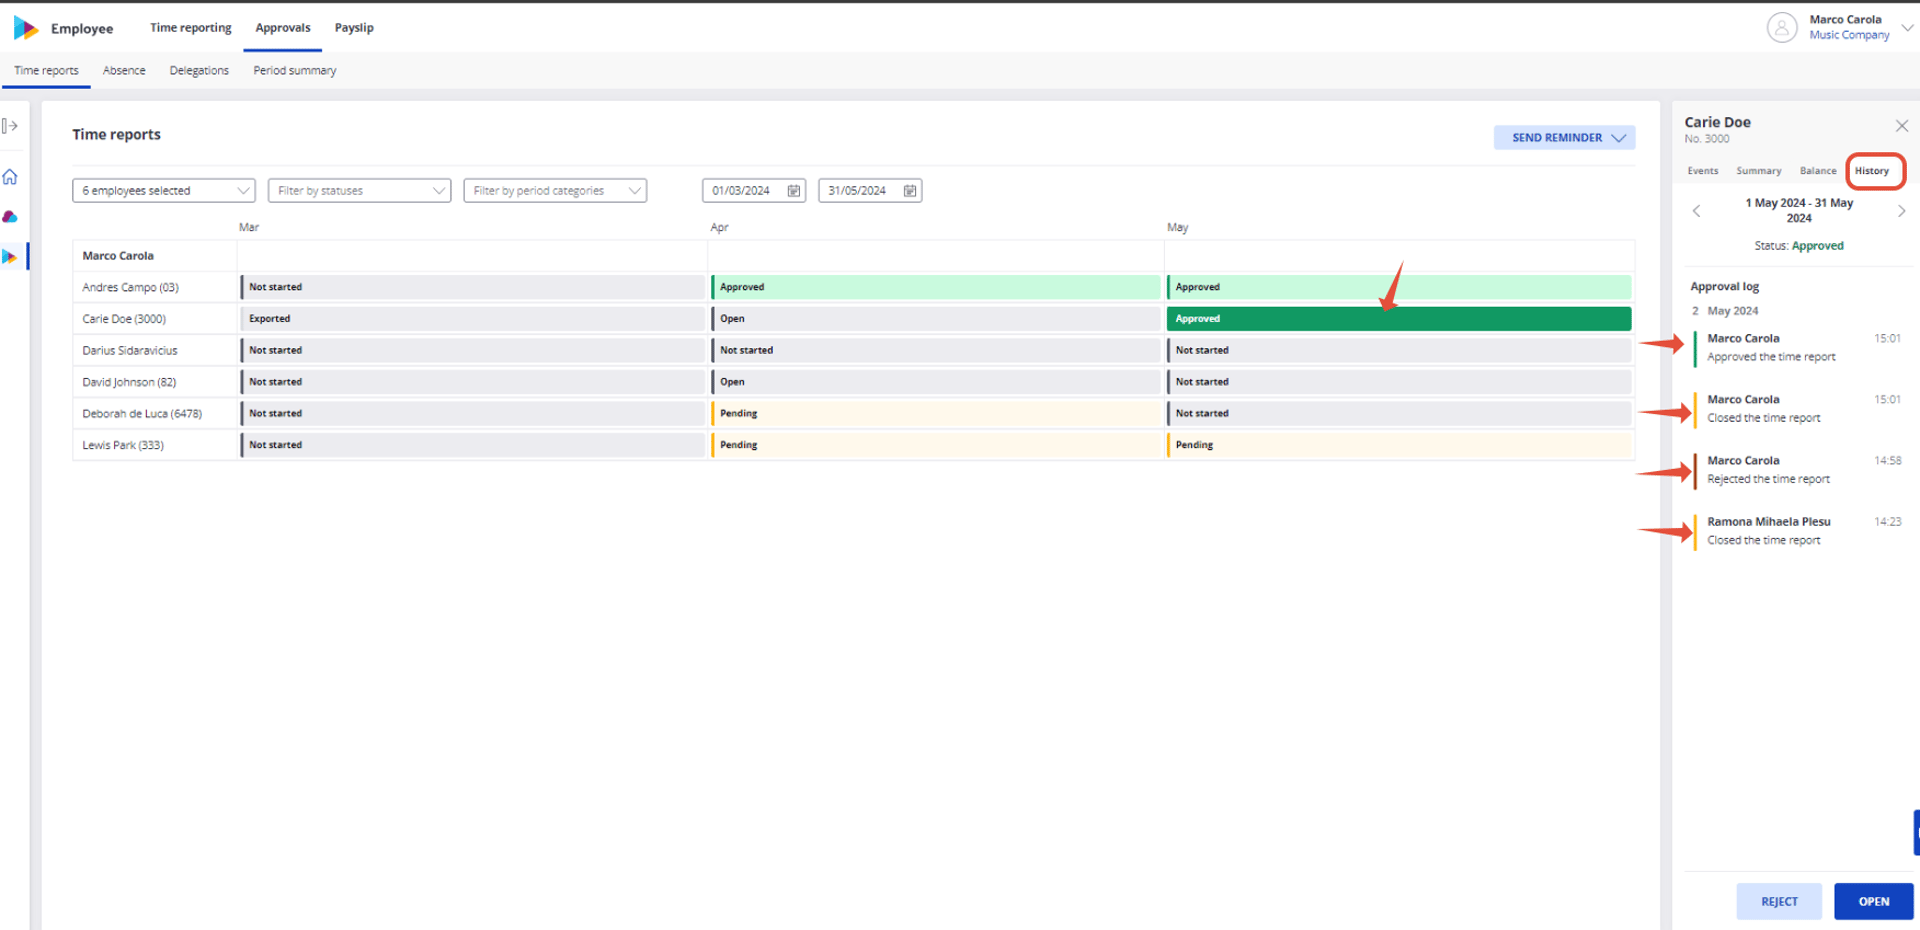This screenshot has height=930, width=1920.
Task: Open calendar picker for 31/05/2024 date
Action: [909, 191]
